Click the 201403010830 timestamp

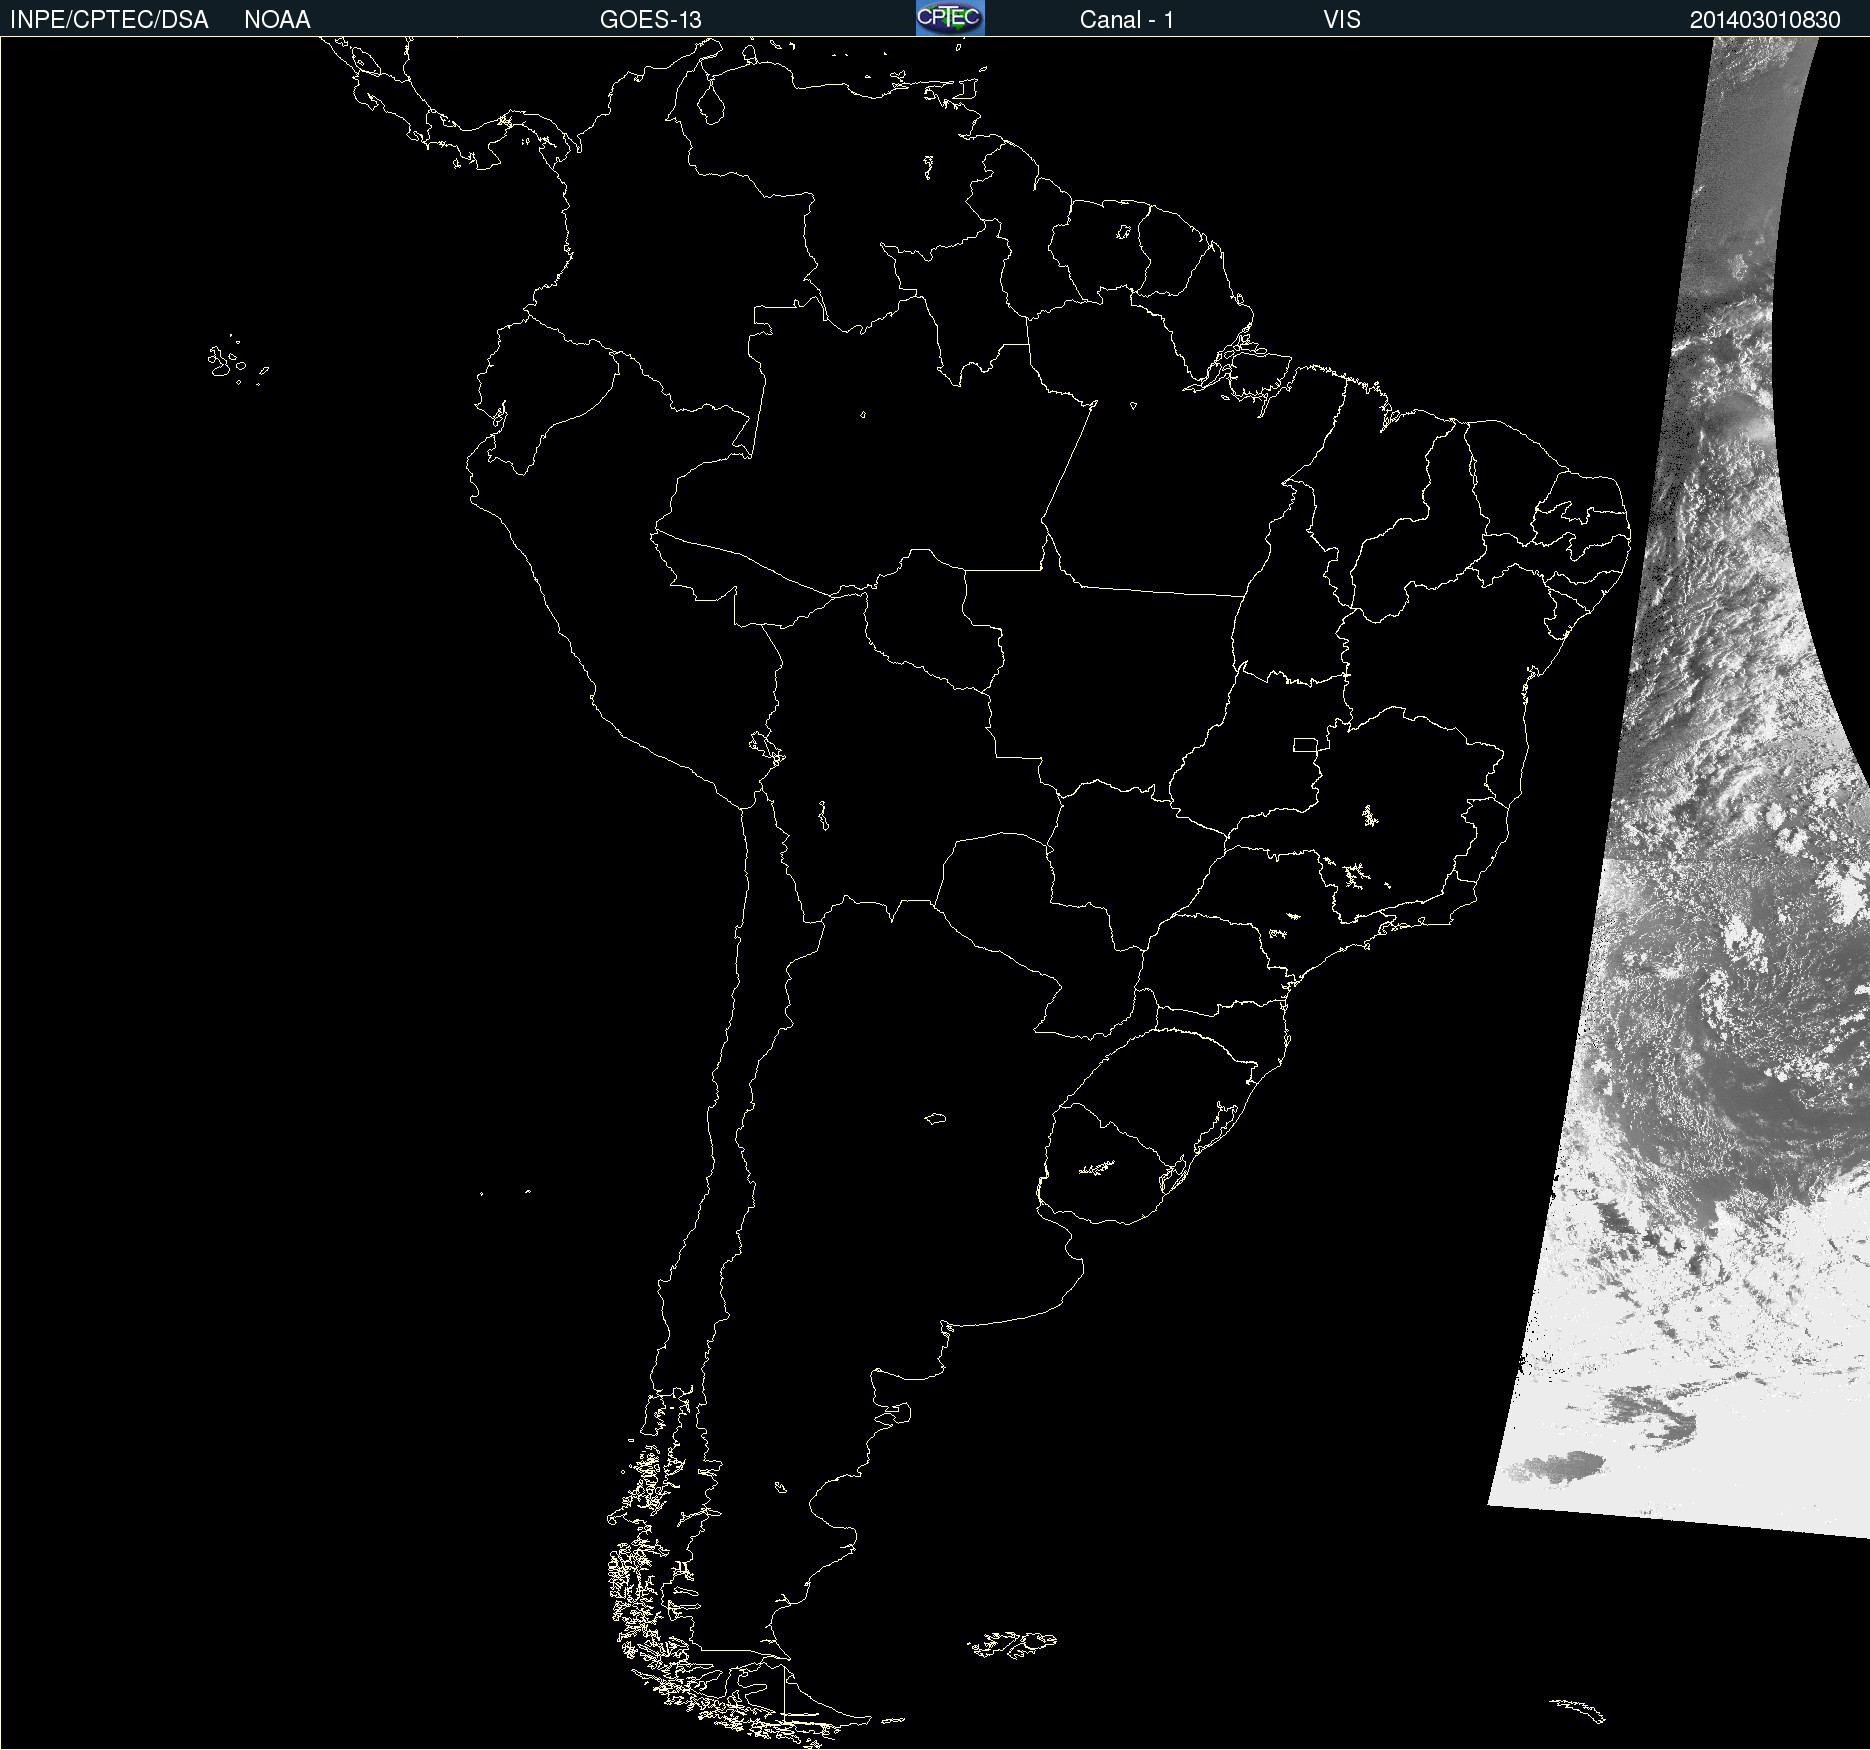[1764, 20]
